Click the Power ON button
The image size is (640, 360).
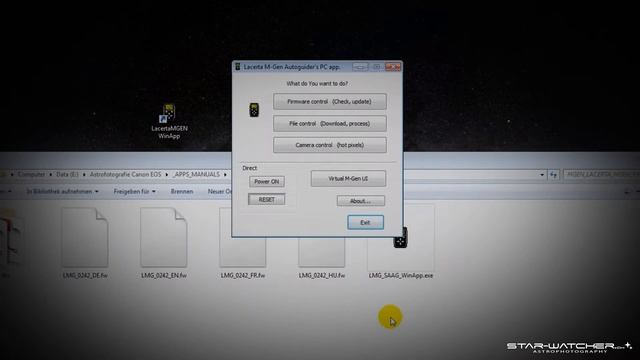click(x=267, y=182)
